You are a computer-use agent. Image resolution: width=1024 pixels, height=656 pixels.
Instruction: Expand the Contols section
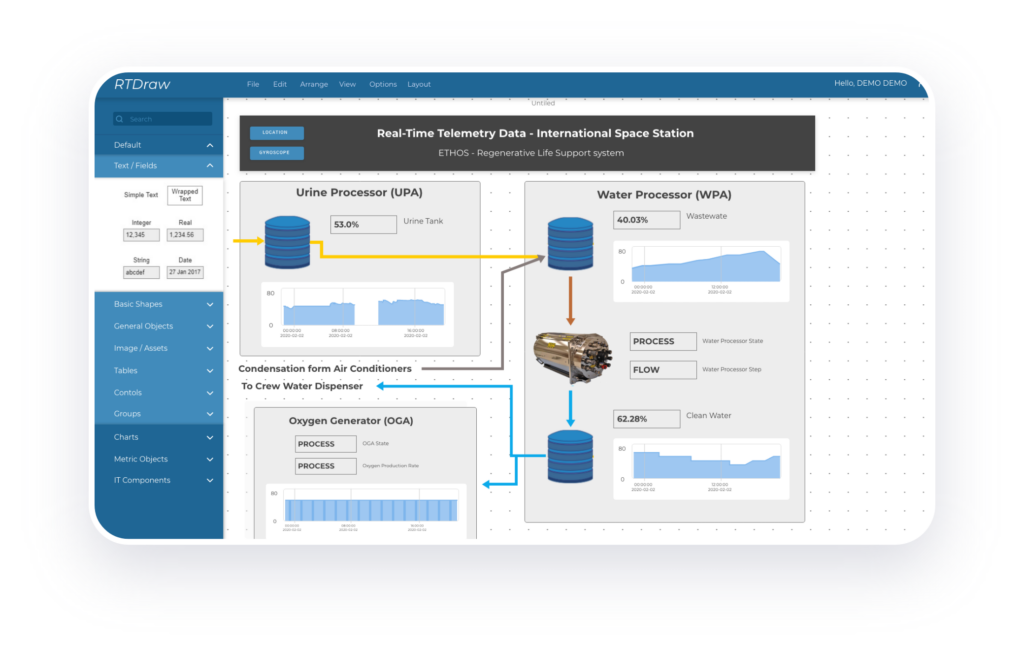(x=159, y=393)
